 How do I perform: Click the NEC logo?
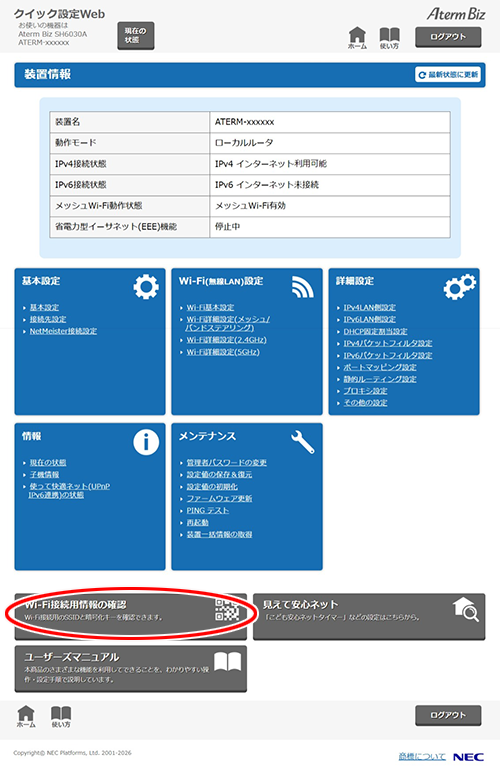(468, 757)
